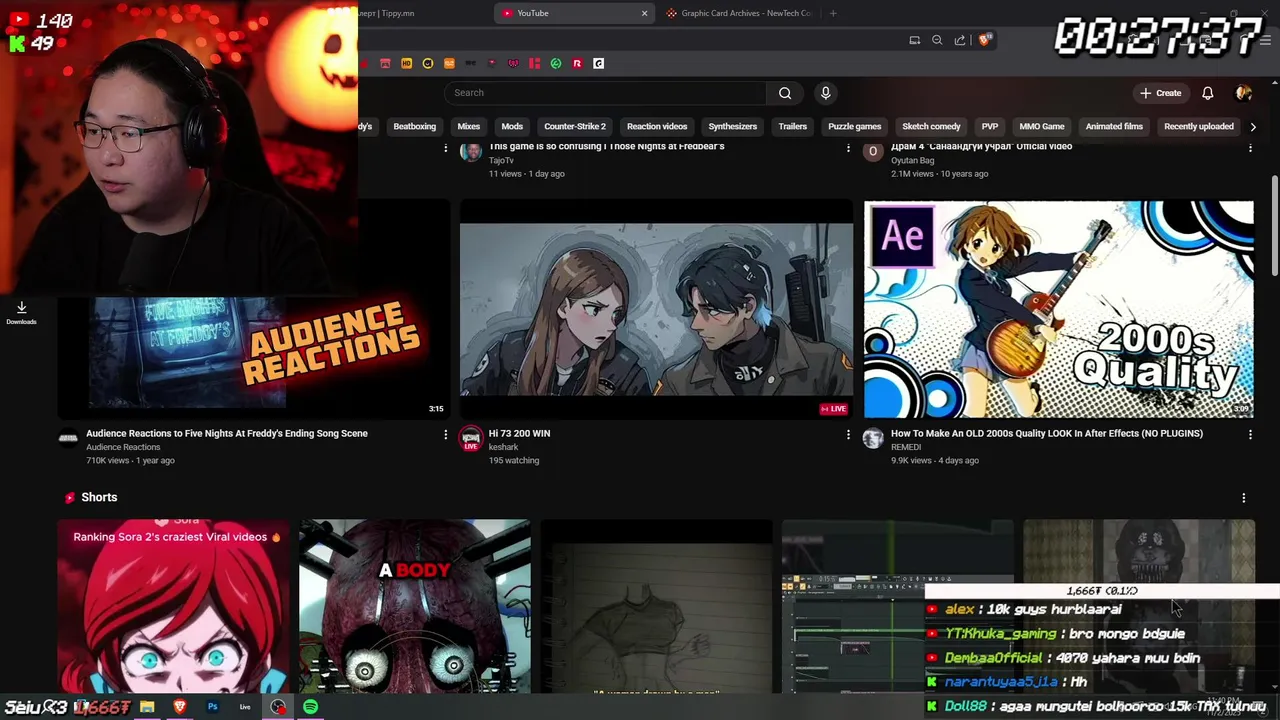The image size is (1280, 720).
Task: Open the green circular bookmark icon
Action: coord(556,63)
